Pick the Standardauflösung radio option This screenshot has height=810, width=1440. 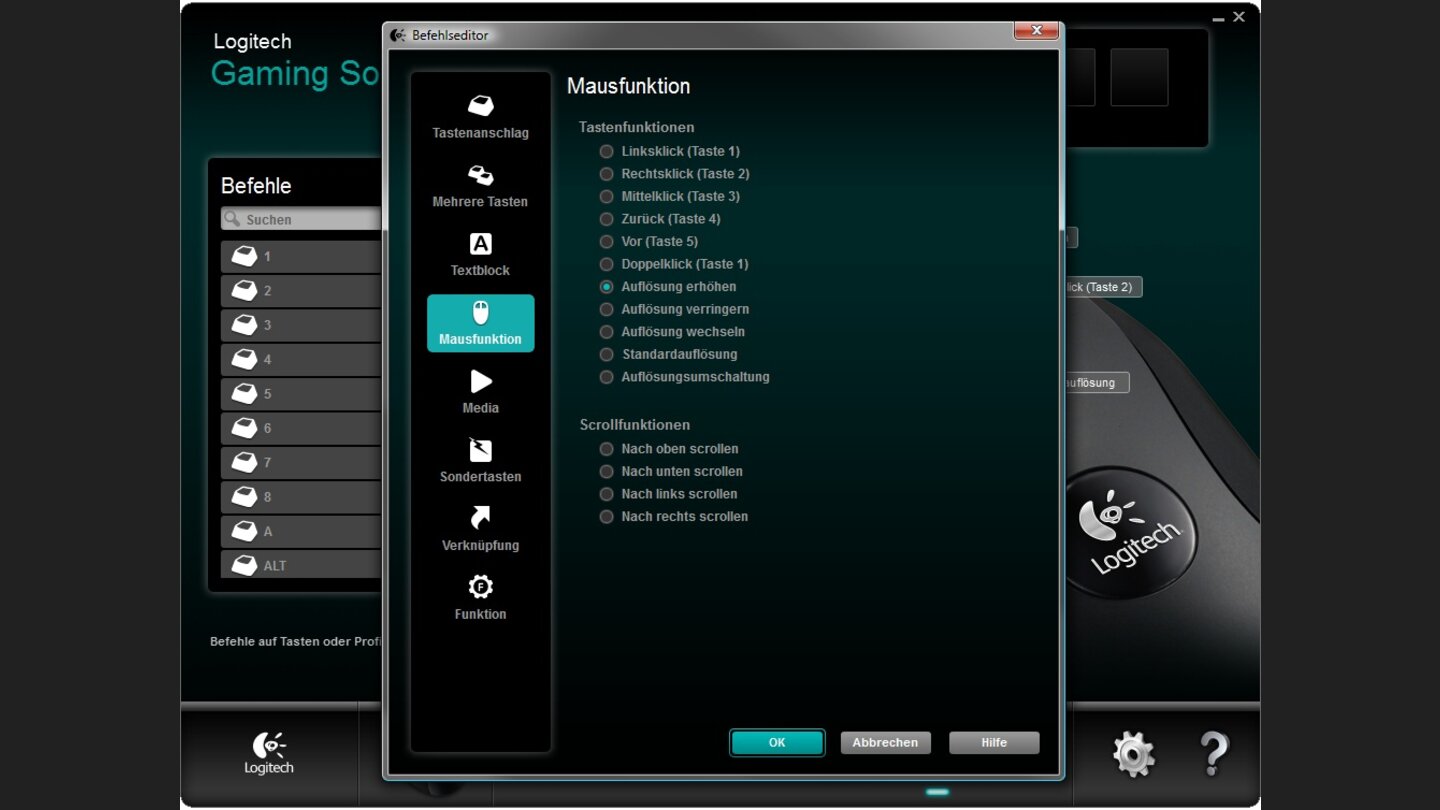606,355
